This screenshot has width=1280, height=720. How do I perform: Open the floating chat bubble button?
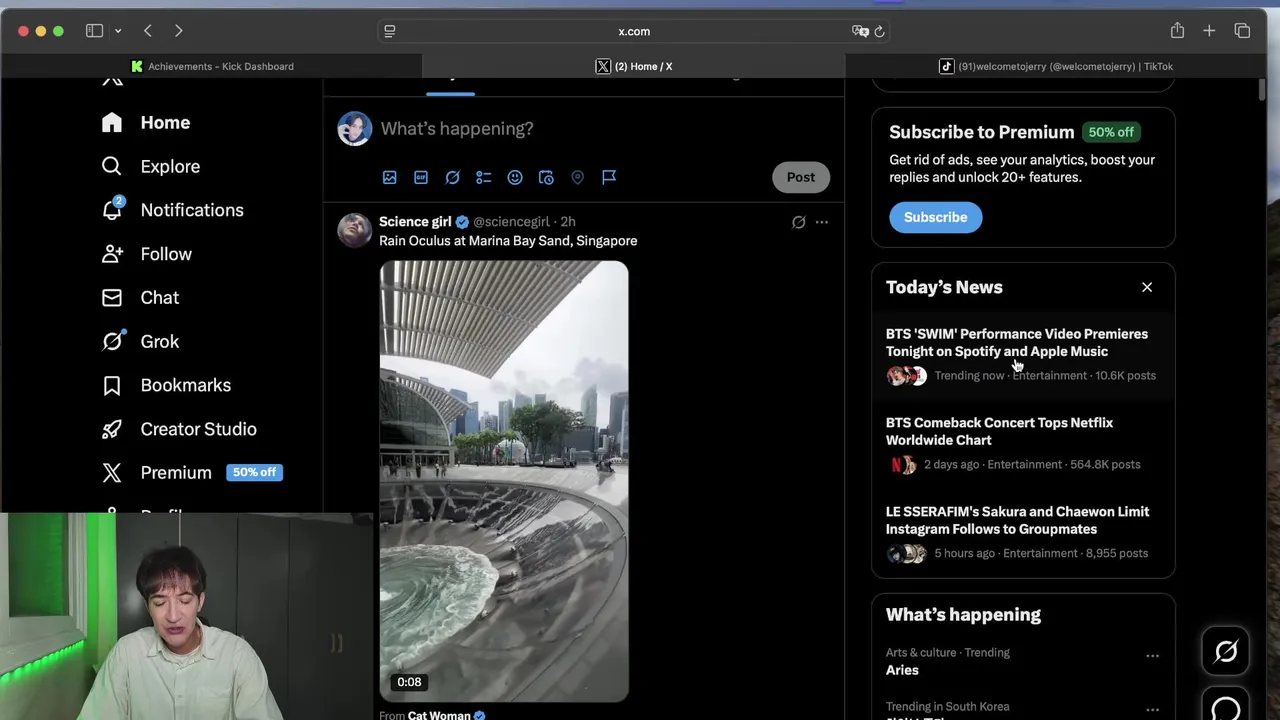(x=1226, y=705)
